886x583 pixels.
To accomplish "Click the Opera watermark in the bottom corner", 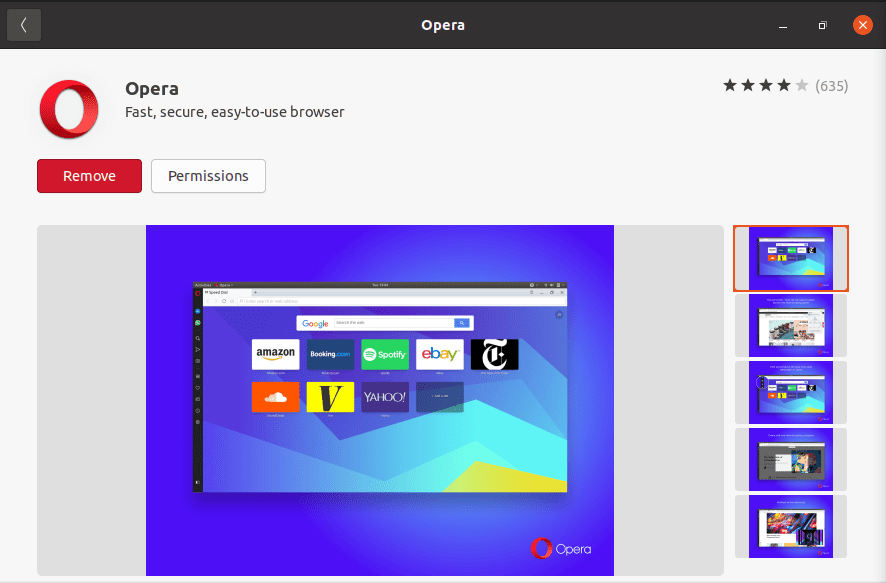I will pos(563,549).
